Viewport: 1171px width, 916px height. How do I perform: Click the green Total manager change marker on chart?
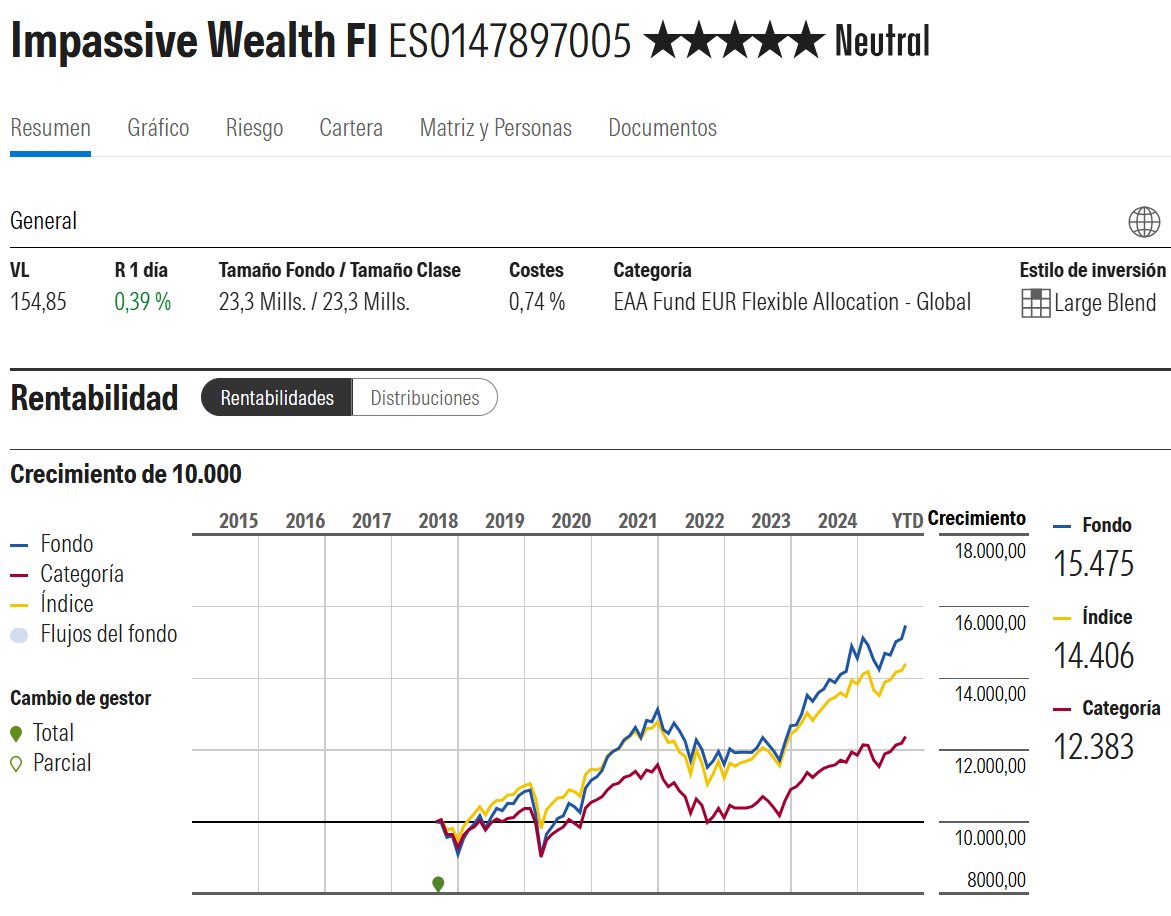click(438, 883)
